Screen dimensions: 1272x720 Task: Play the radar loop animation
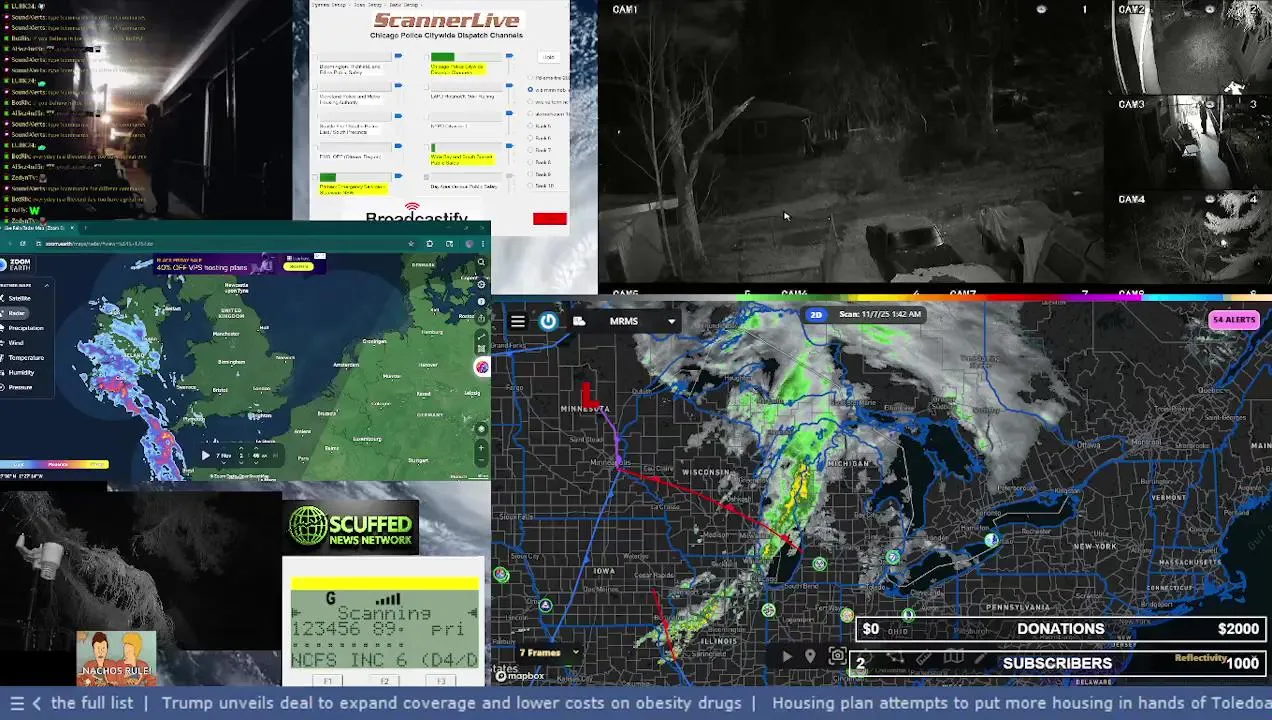coord(786,656)
